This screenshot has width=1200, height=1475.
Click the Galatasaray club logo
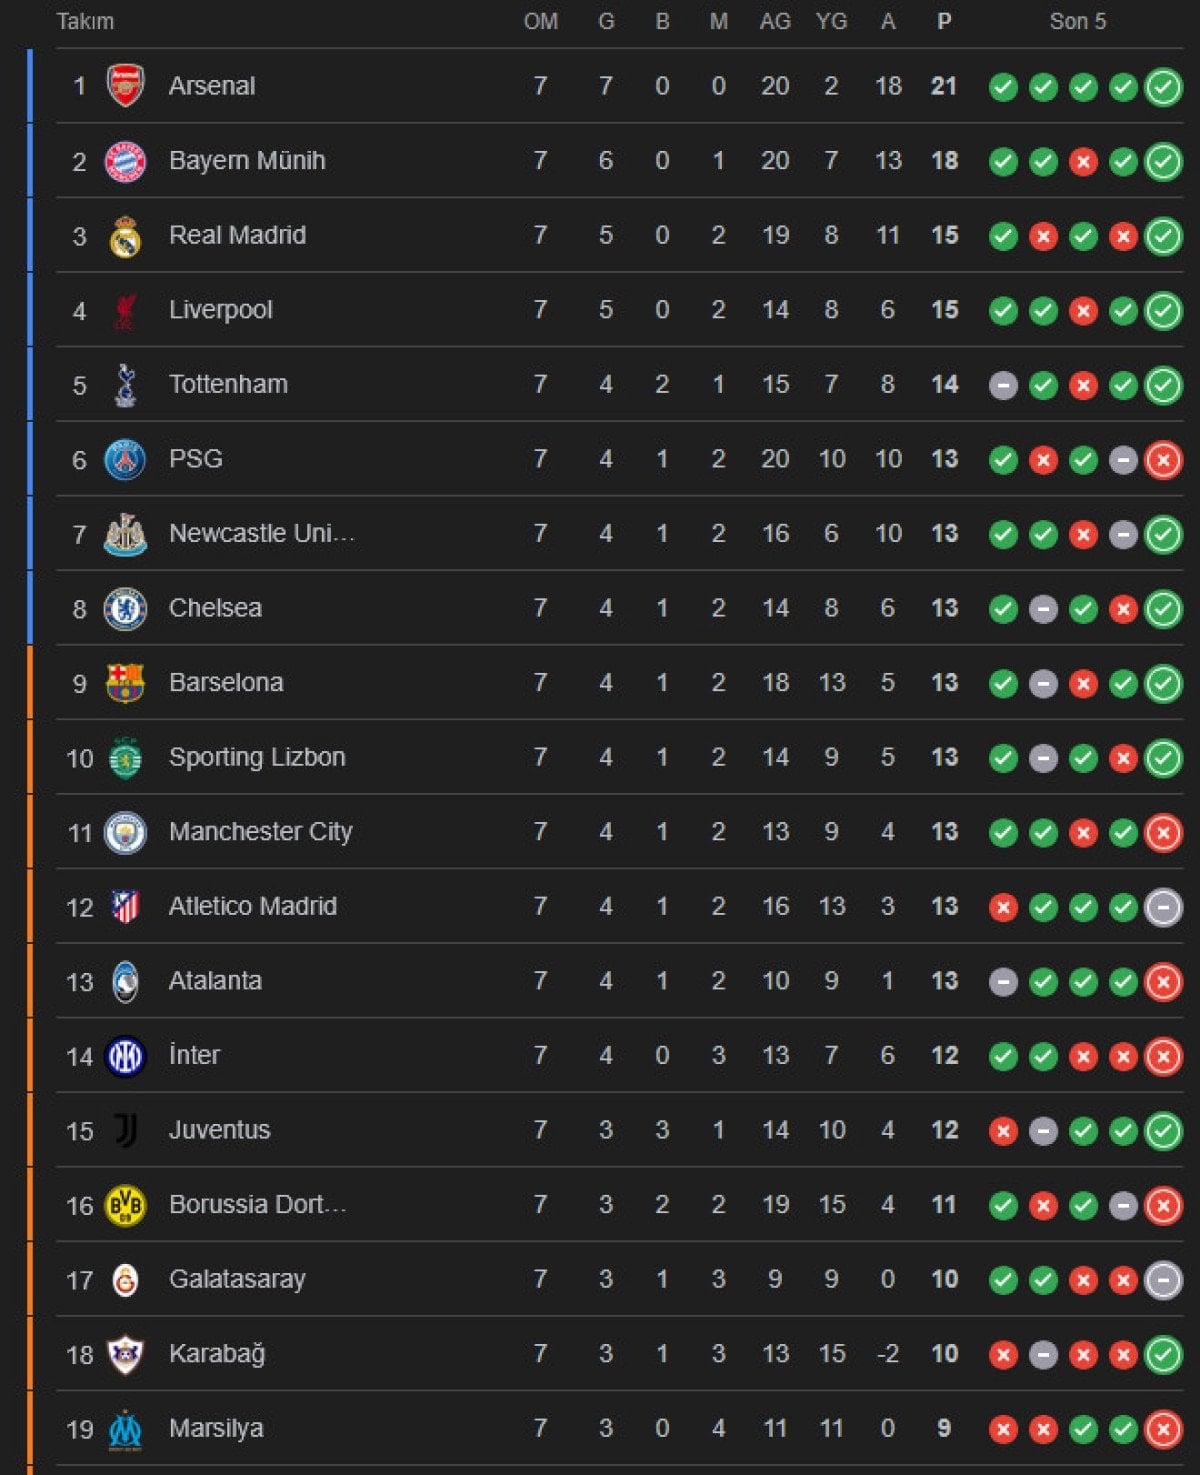125,1279
